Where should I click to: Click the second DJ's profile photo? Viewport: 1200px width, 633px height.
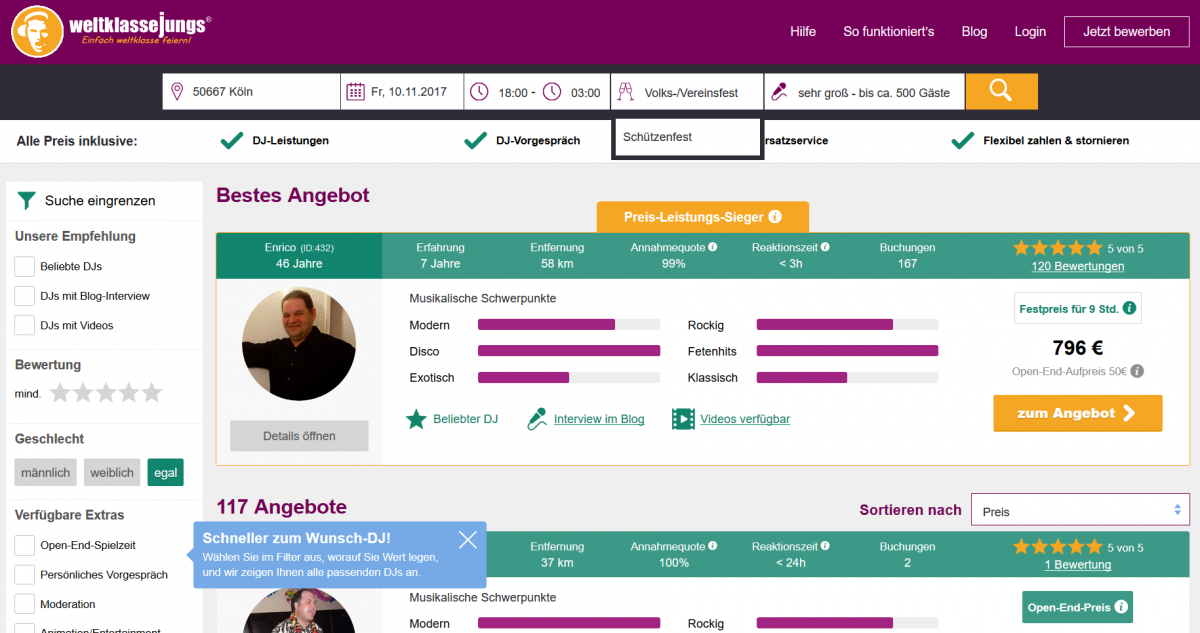tap(299, 610)
